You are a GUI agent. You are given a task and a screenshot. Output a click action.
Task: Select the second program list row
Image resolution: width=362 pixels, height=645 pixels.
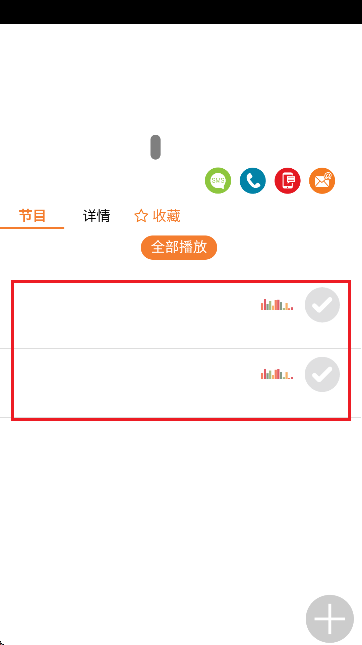click(181, 383)
